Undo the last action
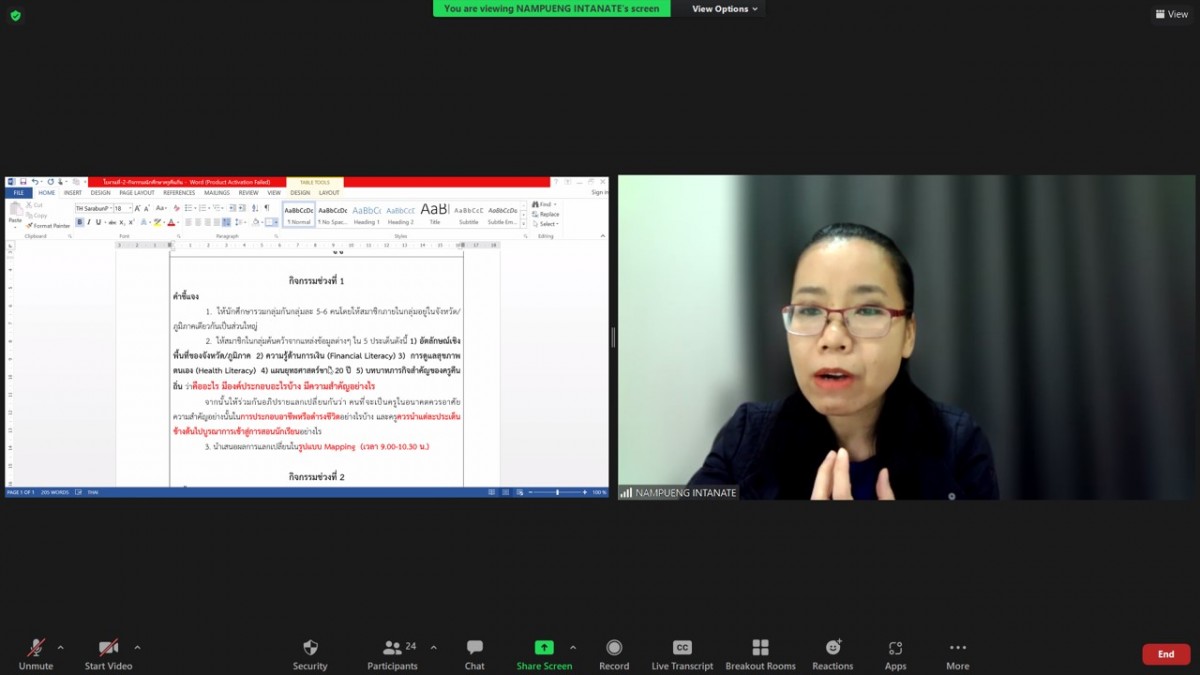Viewport: 1200px width, 675px height. [35, 182]
